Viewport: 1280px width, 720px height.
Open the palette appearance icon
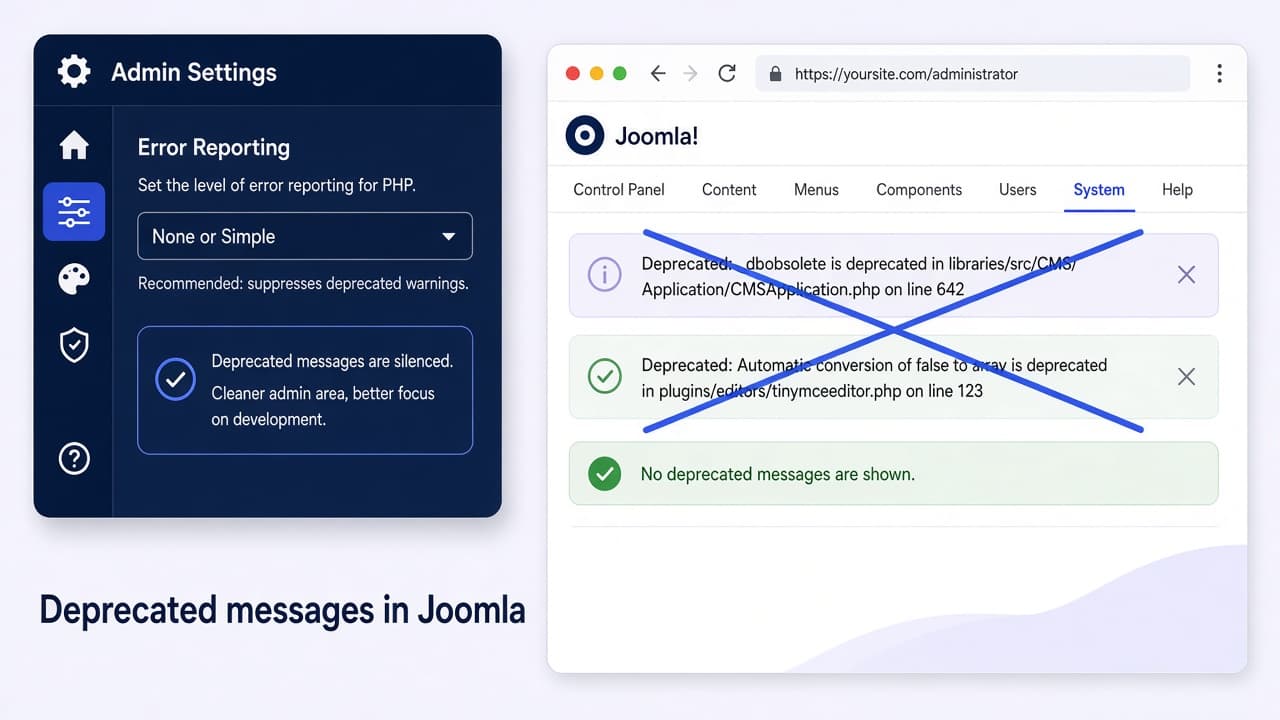click(74, 279)
